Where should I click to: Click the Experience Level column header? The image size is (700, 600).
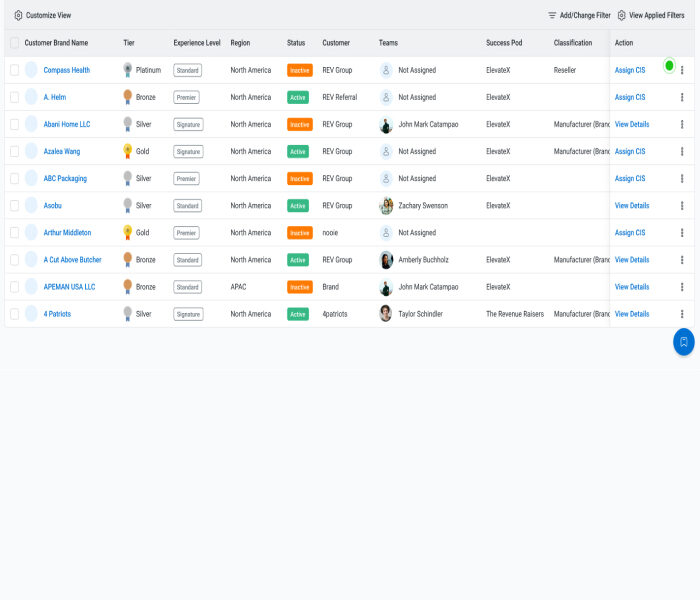pyautogui.click(x=197, y=43)
